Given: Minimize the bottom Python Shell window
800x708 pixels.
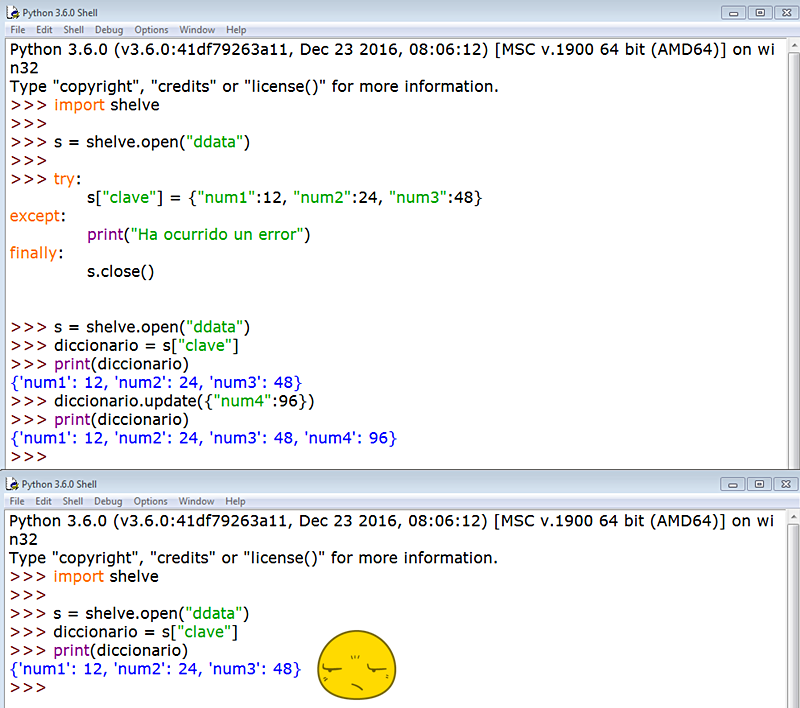Looking at the screenshot, I should coord(733,484).
